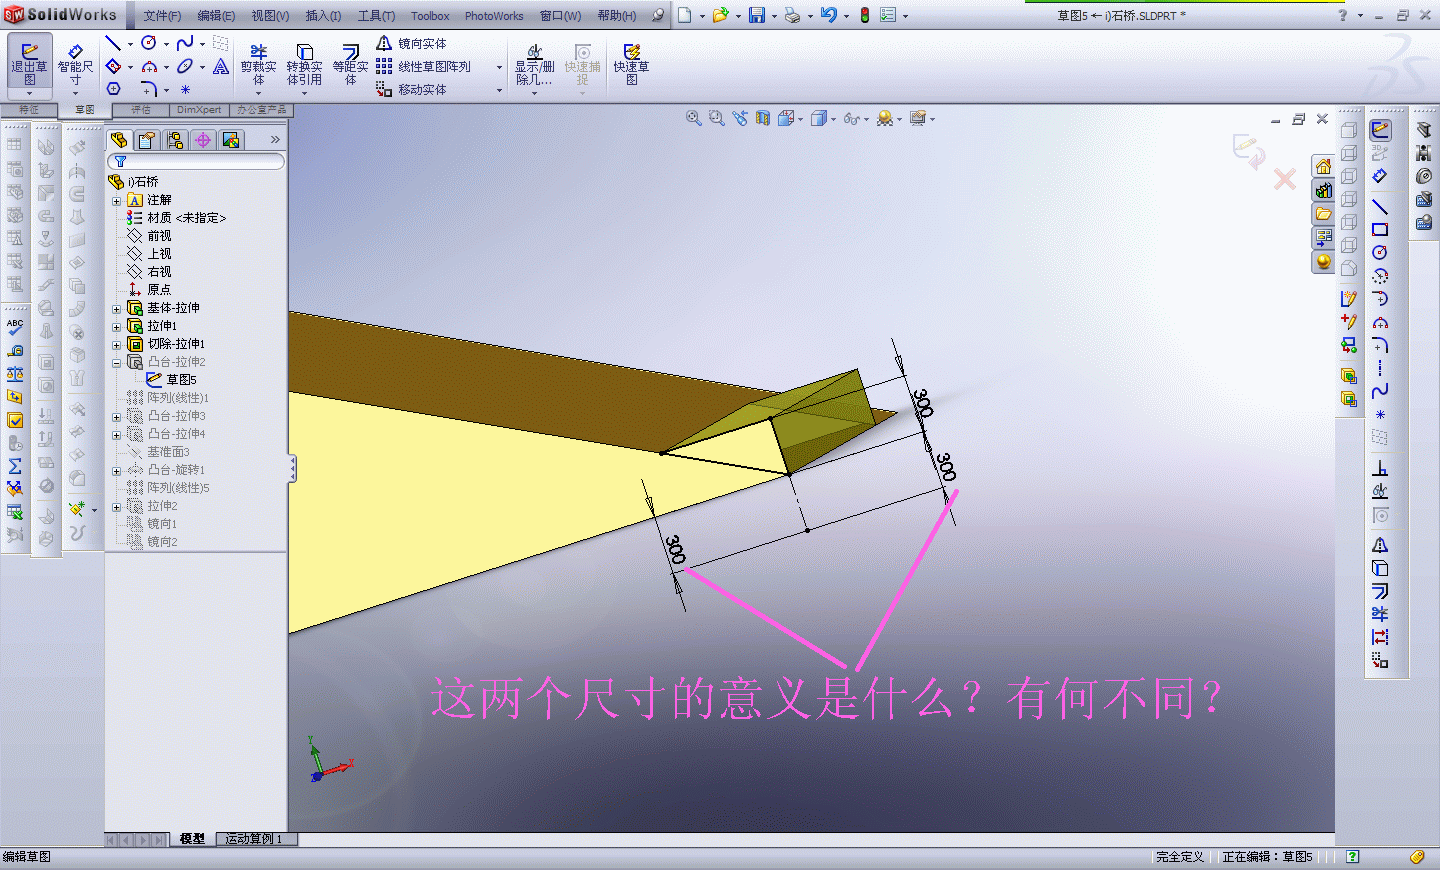Switch to the 办公室产品 ribbon tab
This screenshot has width=1440, height=870.
[262, 110]
